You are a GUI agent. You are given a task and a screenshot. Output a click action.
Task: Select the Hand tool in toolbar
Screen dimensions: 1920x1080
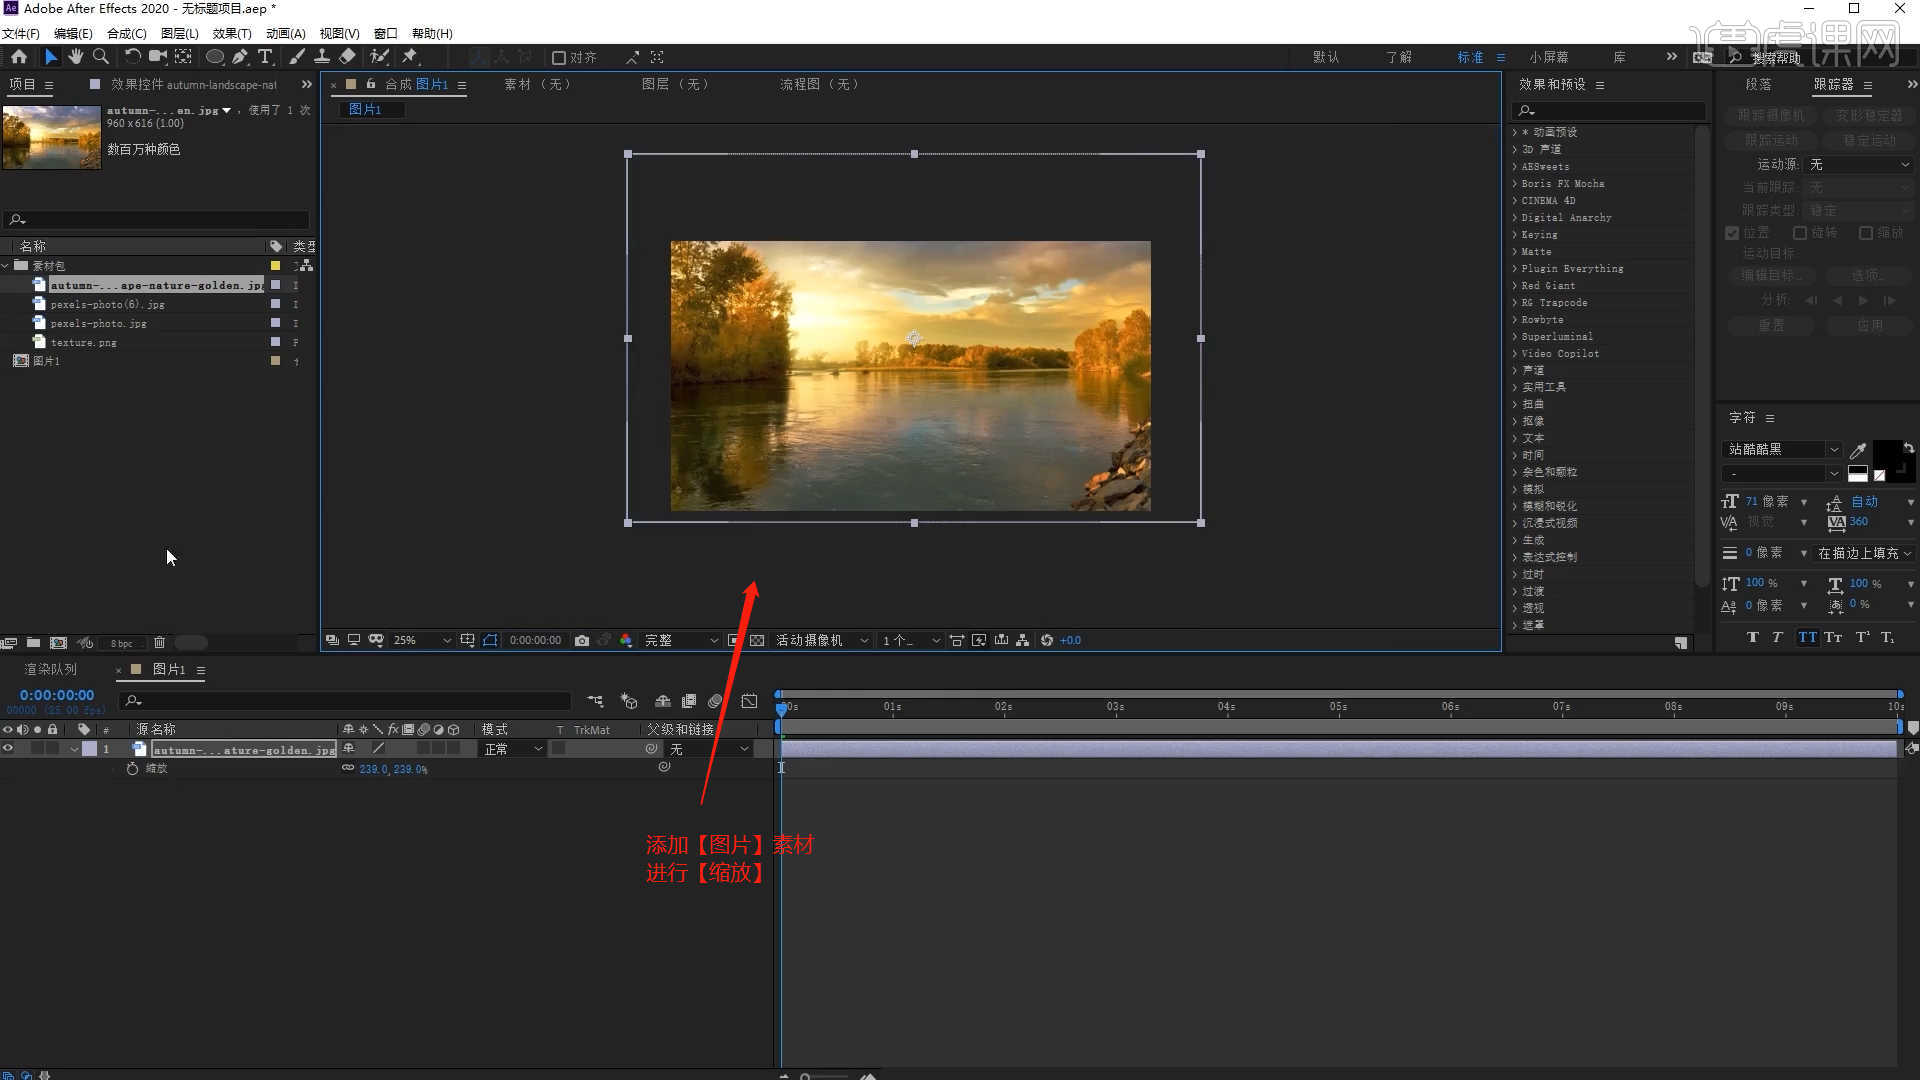[x=75, y=57]
